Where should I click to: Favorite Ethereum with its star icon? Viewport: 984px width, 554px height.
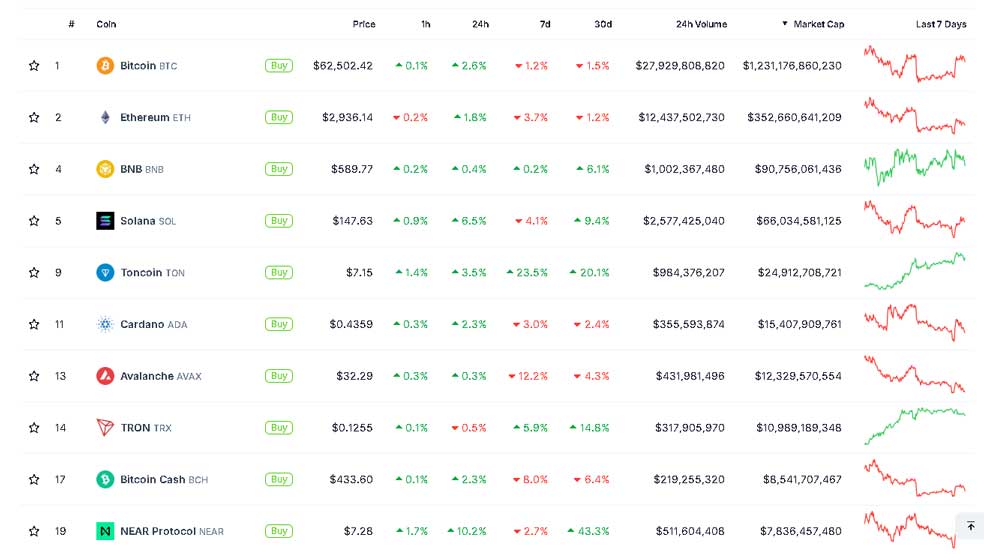(34, 117)
